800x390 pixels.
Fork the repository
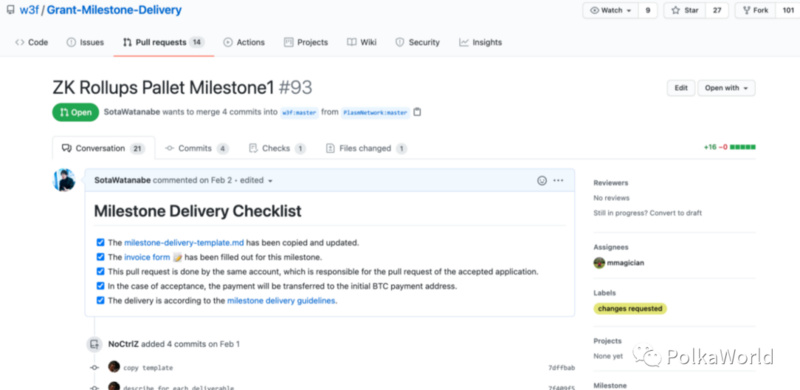(x=755, y=10)
